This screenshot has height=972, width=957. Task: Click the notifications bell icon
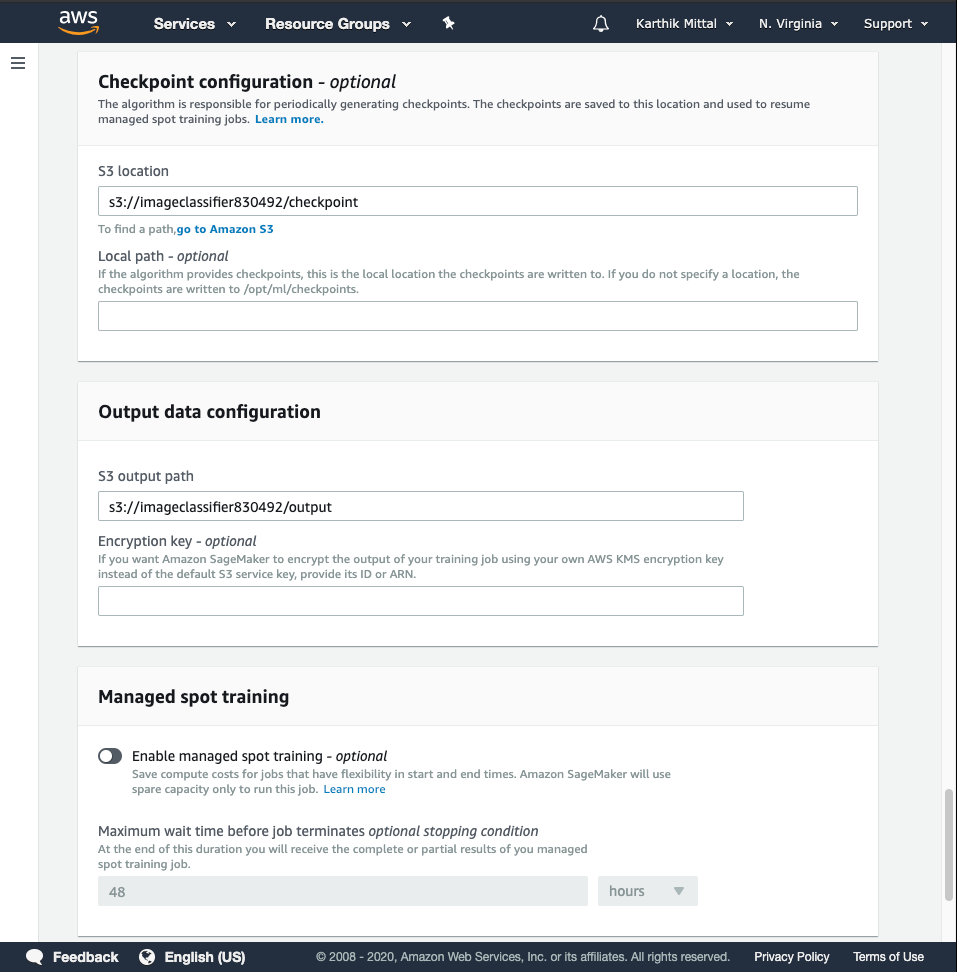pos(600,22)
